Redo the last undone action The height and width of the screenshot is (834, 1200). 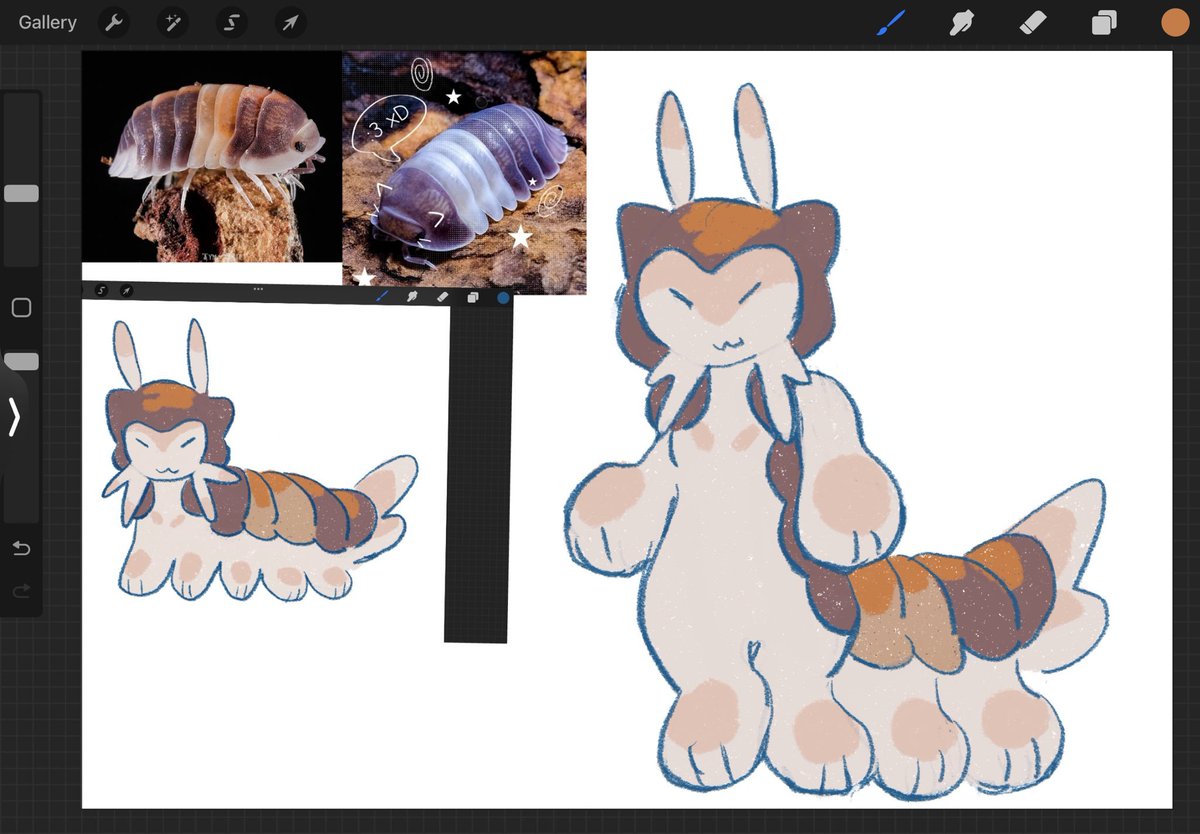(21, 592)
